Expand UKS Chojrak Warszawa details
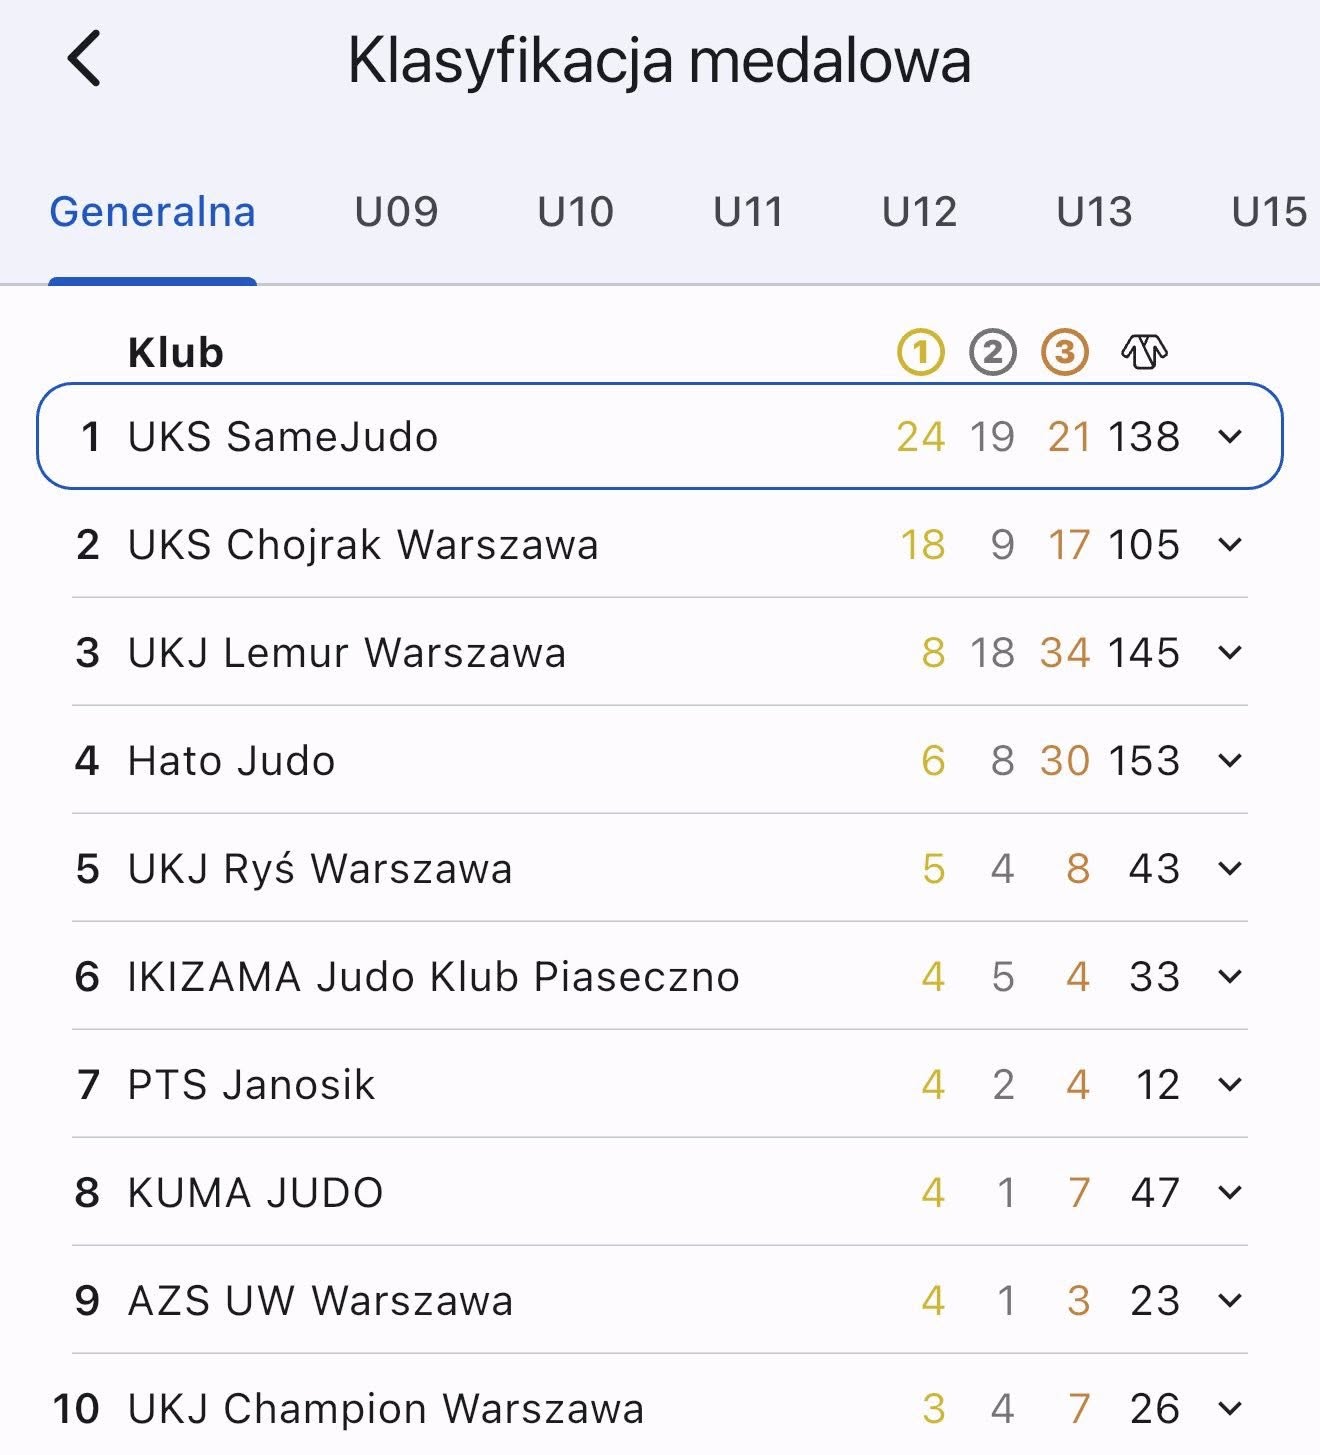 click(1230, 545)
